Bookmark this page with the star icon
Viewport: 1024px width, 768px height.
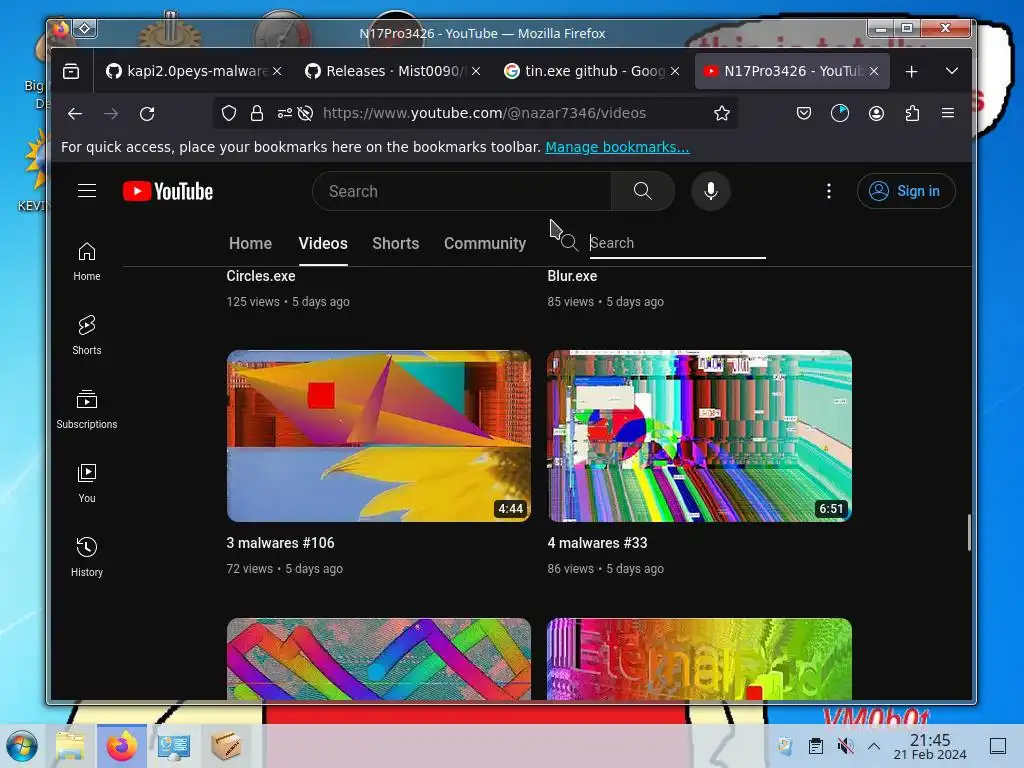722,114
